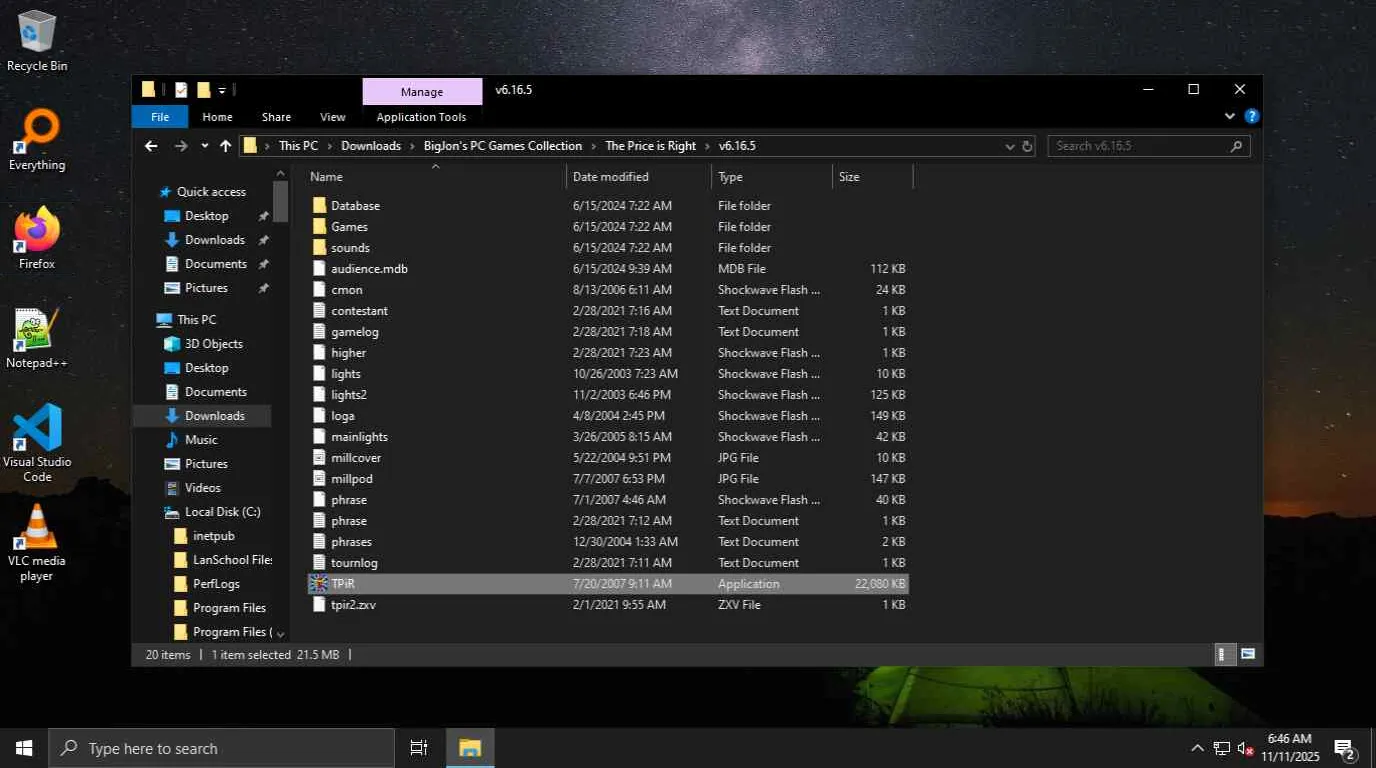1376x768 pixels.
Task: Refresh the v6.16.5 folder view
Action: coord(1027,146)
